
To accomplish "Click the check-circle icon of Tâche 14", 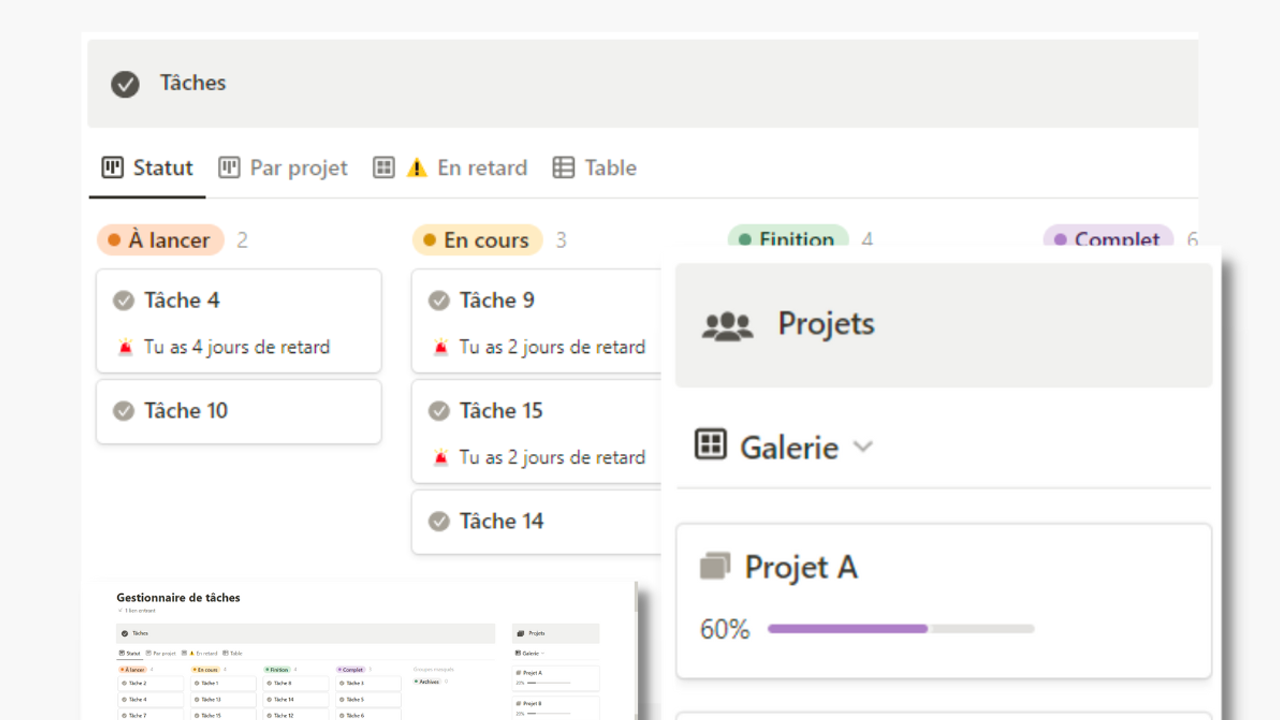I will [439, 521].
